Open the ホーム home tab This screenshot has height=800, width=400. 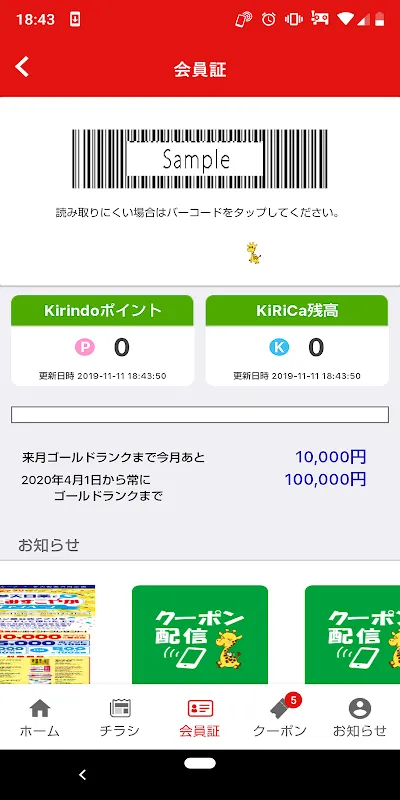pos(40,718)
